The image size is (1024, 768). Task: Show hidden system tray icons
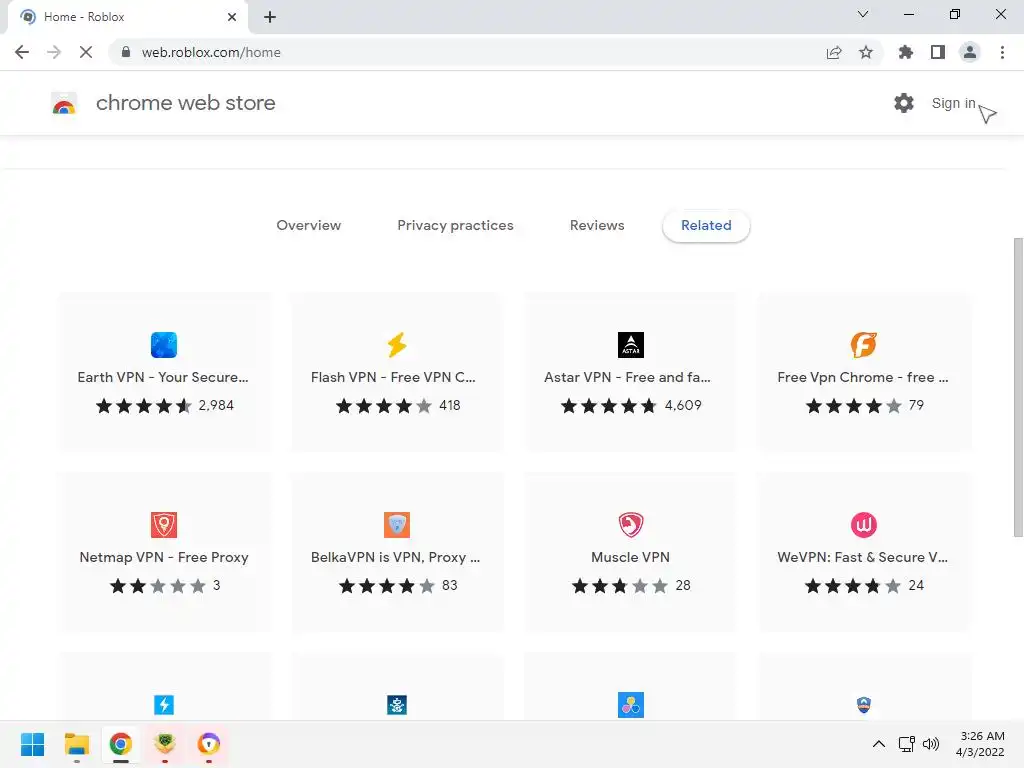click(x=879, y=744)
